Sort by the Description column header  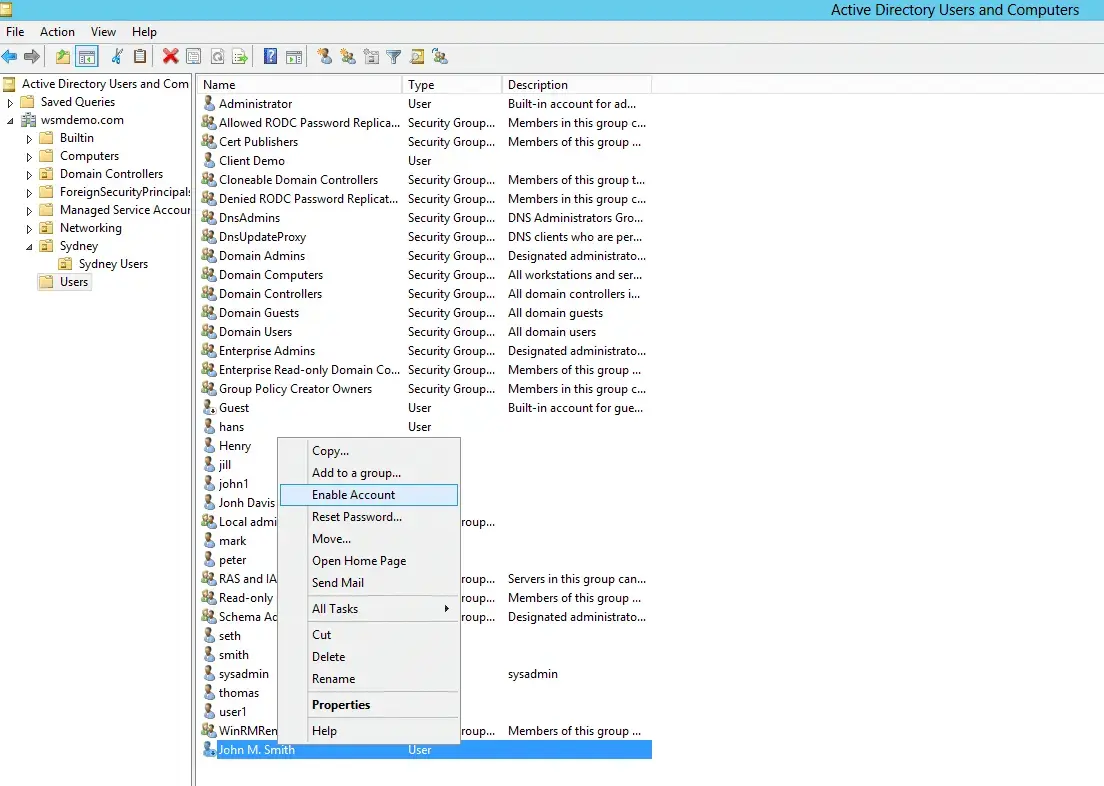coord(577,85)
